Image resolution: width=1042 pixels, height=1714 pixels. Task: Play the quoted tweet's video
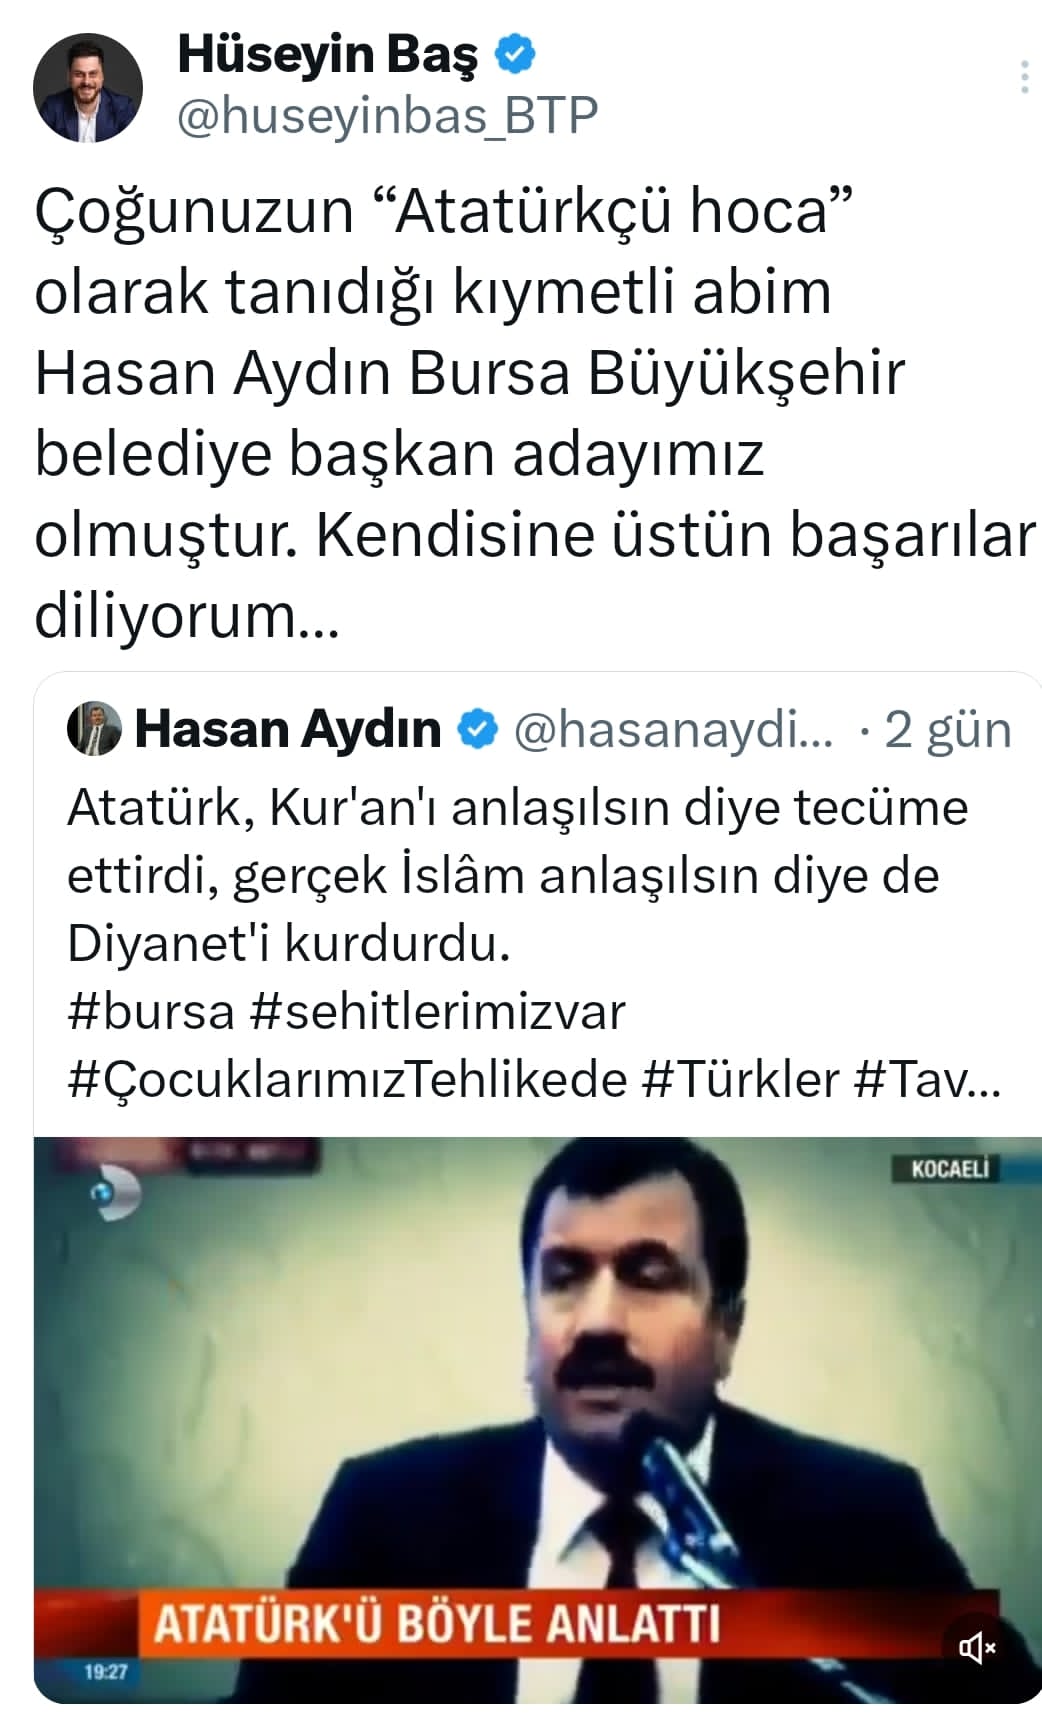[x=538, y=1420]
